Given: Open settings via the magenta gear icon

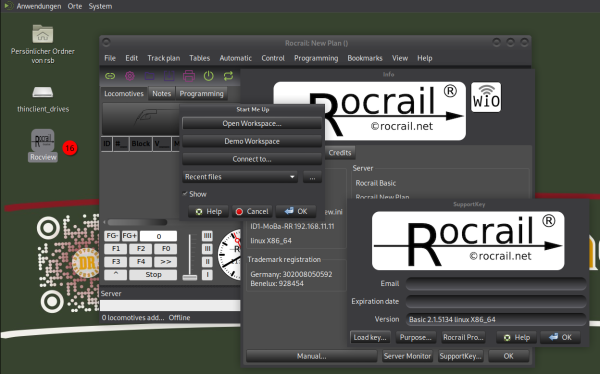Looking at the screenshot, I should click(130, 76).
